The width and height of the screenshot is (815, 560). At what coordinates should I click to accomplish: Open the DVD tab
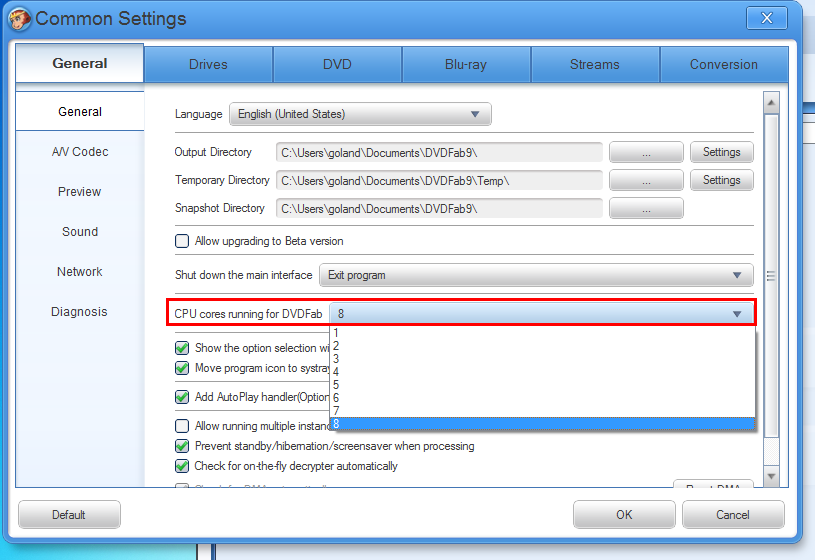pyautogui.click(x=337, y=64)
